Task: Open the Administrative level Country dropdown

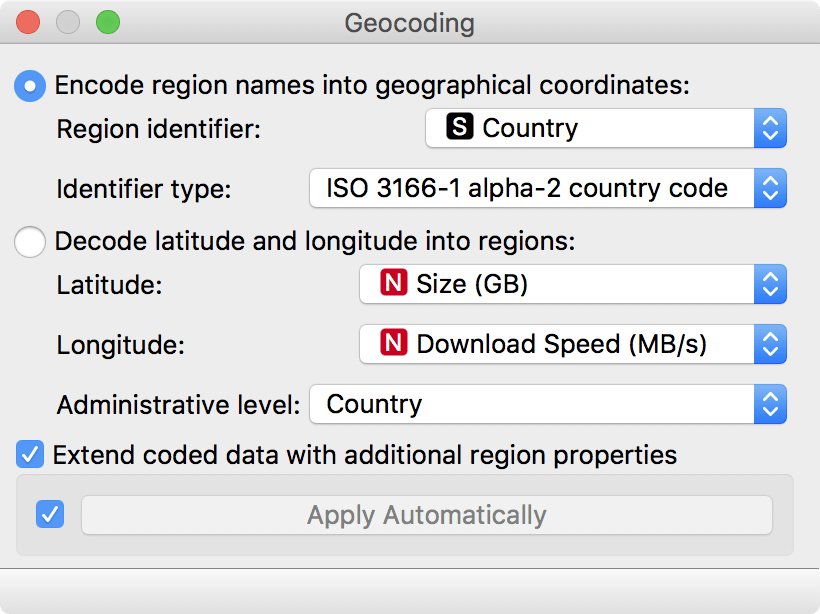Action: [548, 404]
